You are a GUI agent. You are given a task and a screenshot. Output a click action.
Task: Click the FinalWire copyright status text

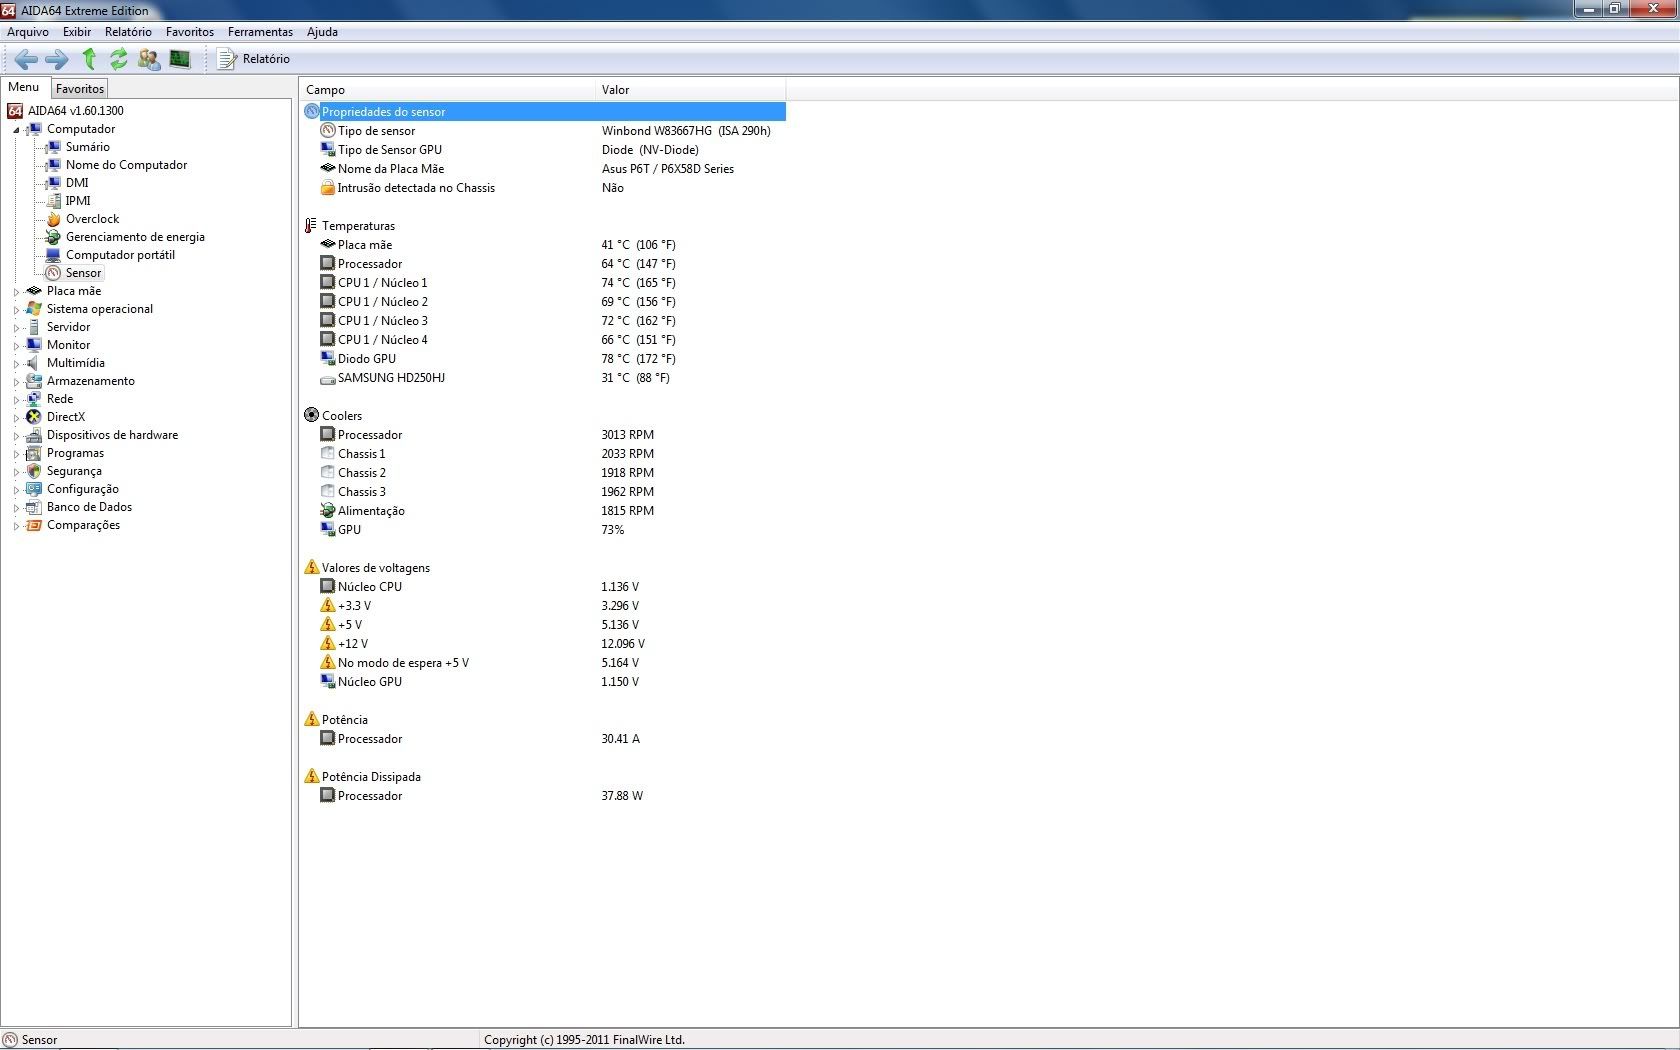pos(584,1040)
